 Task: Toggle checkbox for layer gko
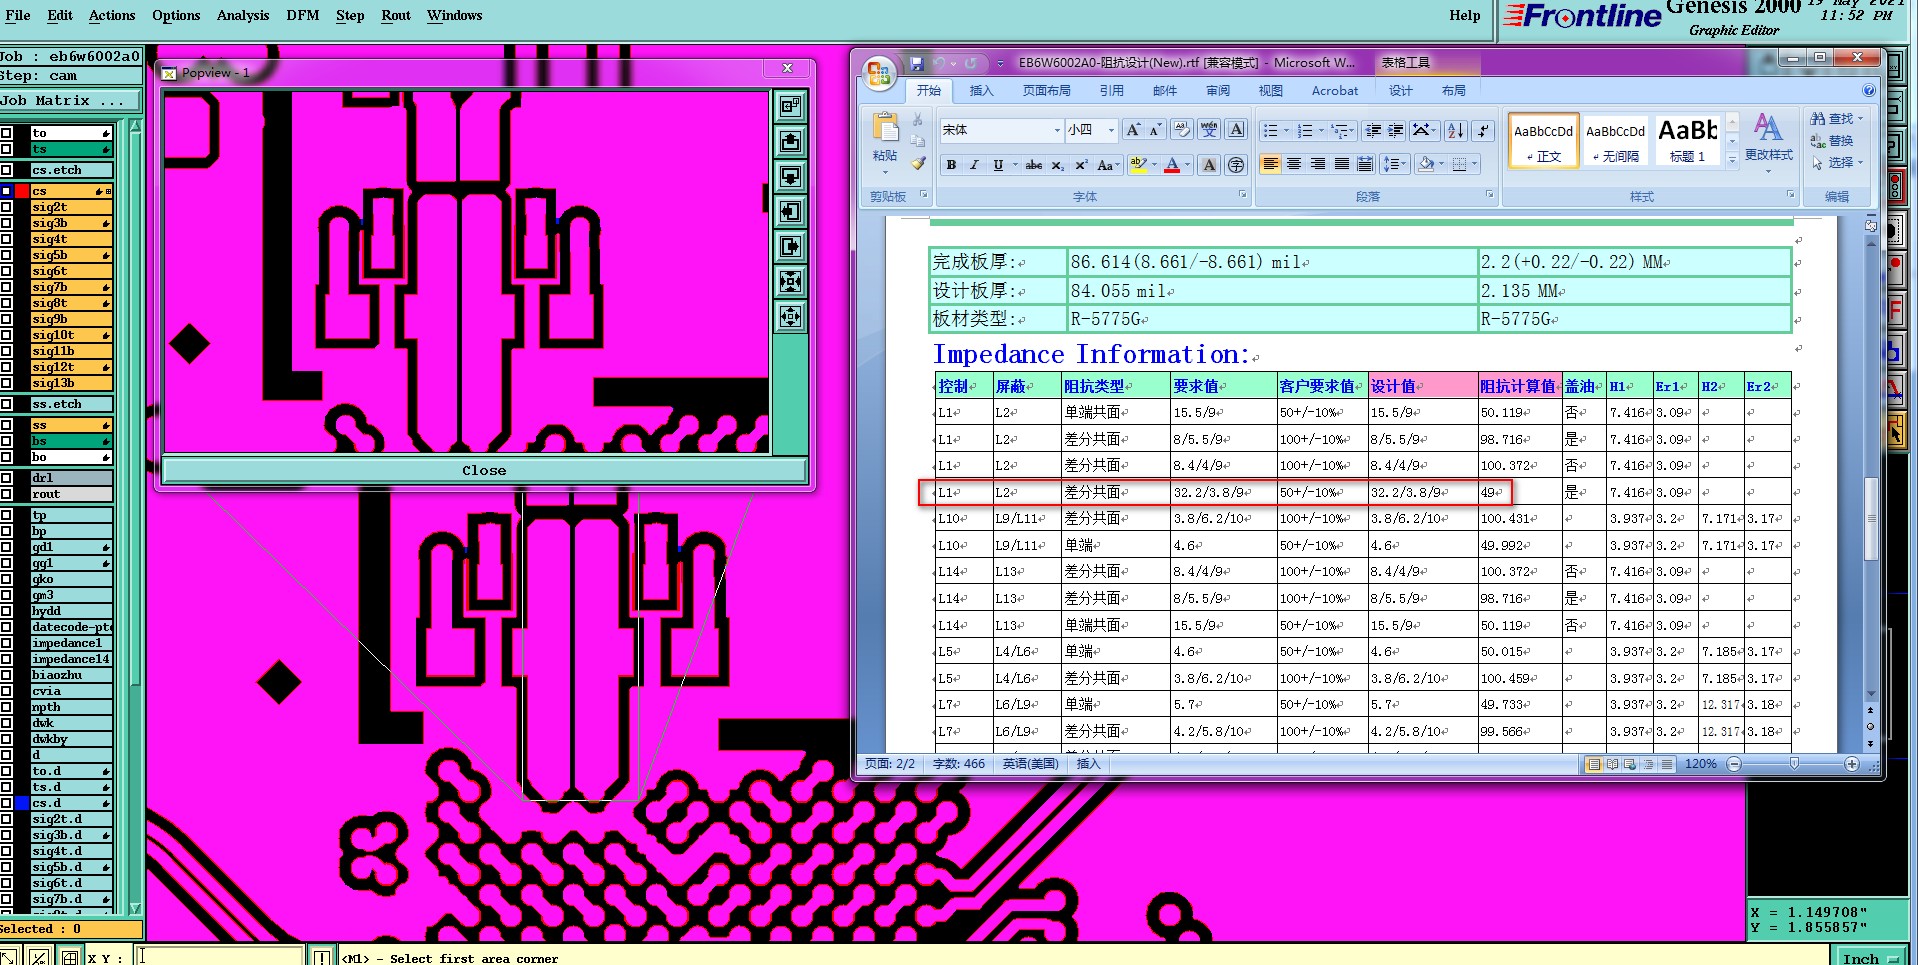coord(7,579)
